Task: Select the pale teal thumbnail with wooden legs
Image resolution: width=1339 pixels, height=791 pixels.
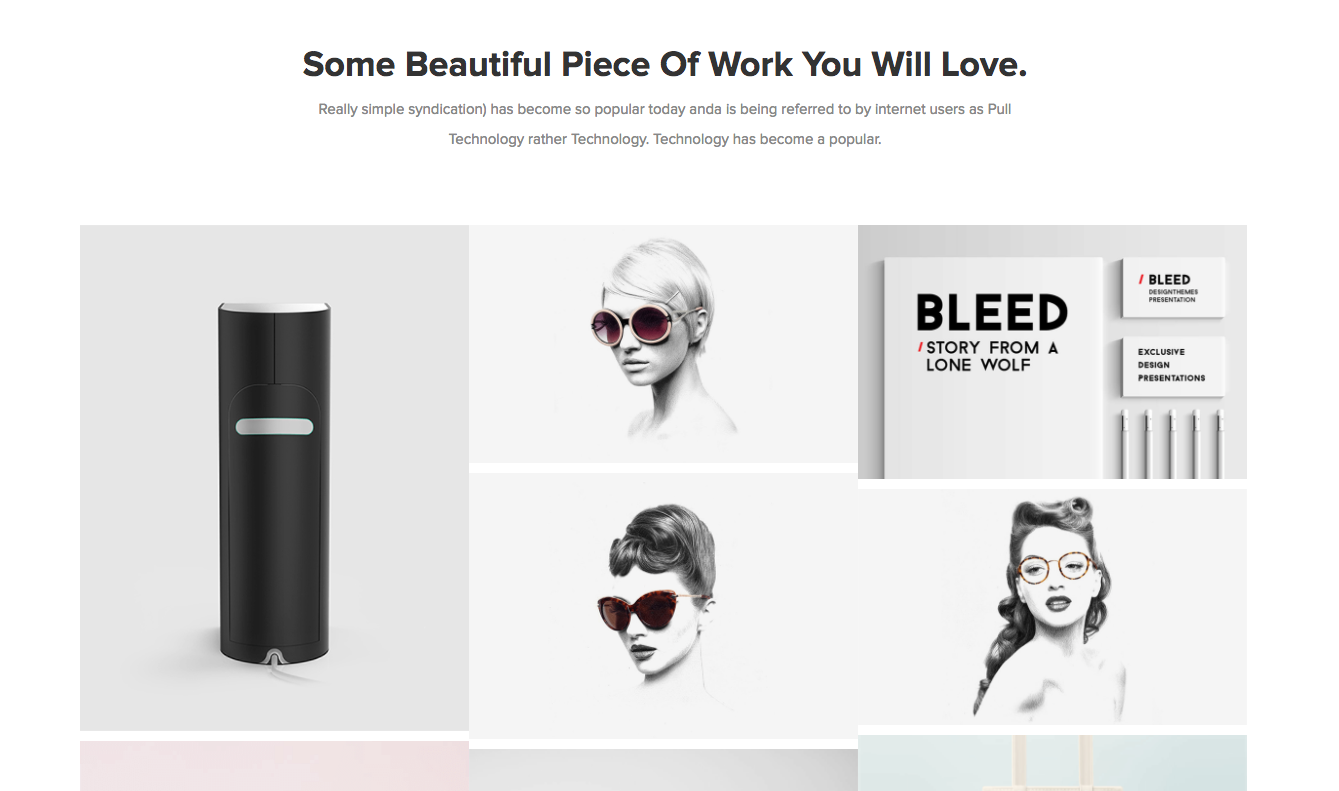Action: (1052, 763)
